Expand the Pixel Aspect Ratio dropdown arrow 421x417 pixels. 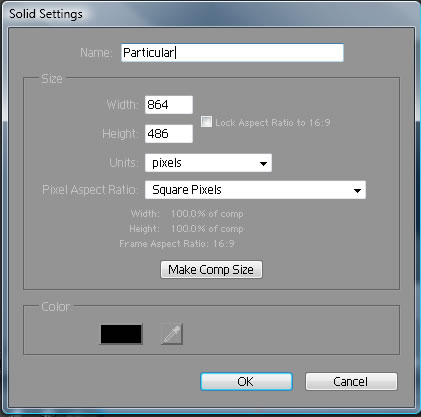click(x=357, y=190)
